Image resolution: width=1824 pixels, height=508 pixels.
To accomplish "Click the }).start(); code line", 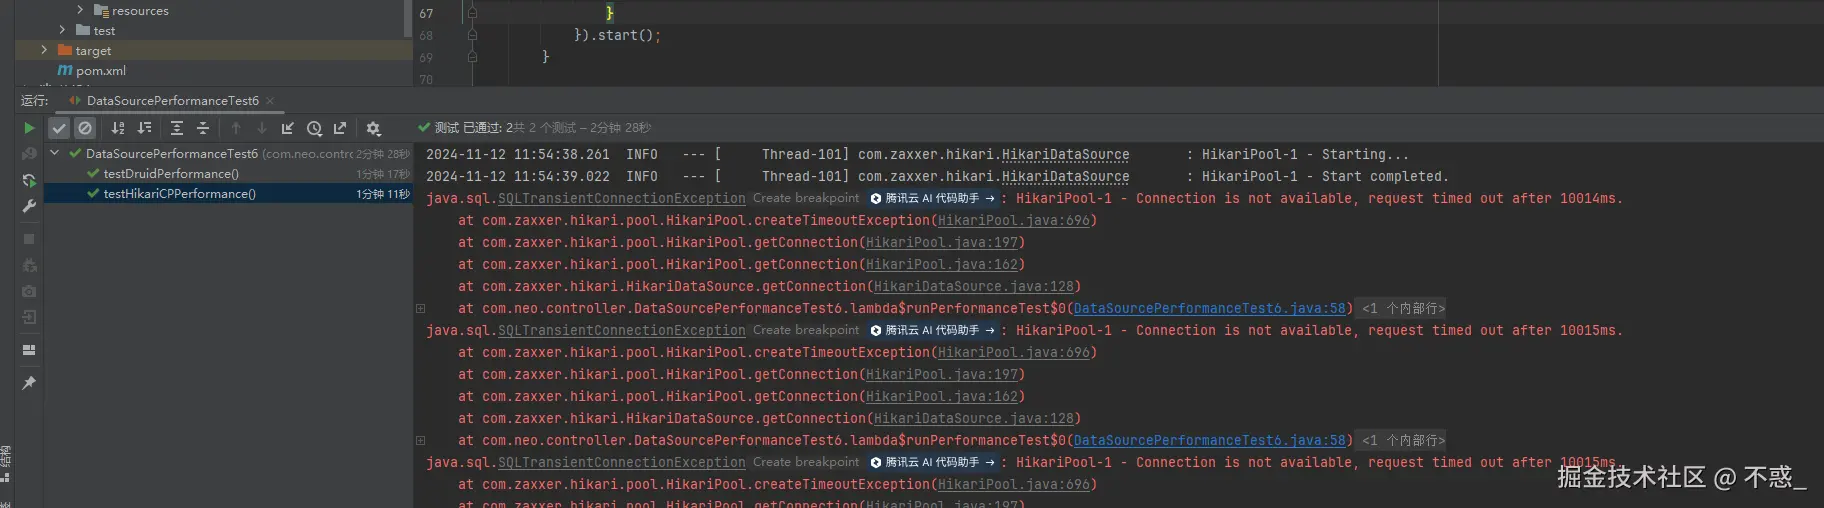I will coord(617,35).
